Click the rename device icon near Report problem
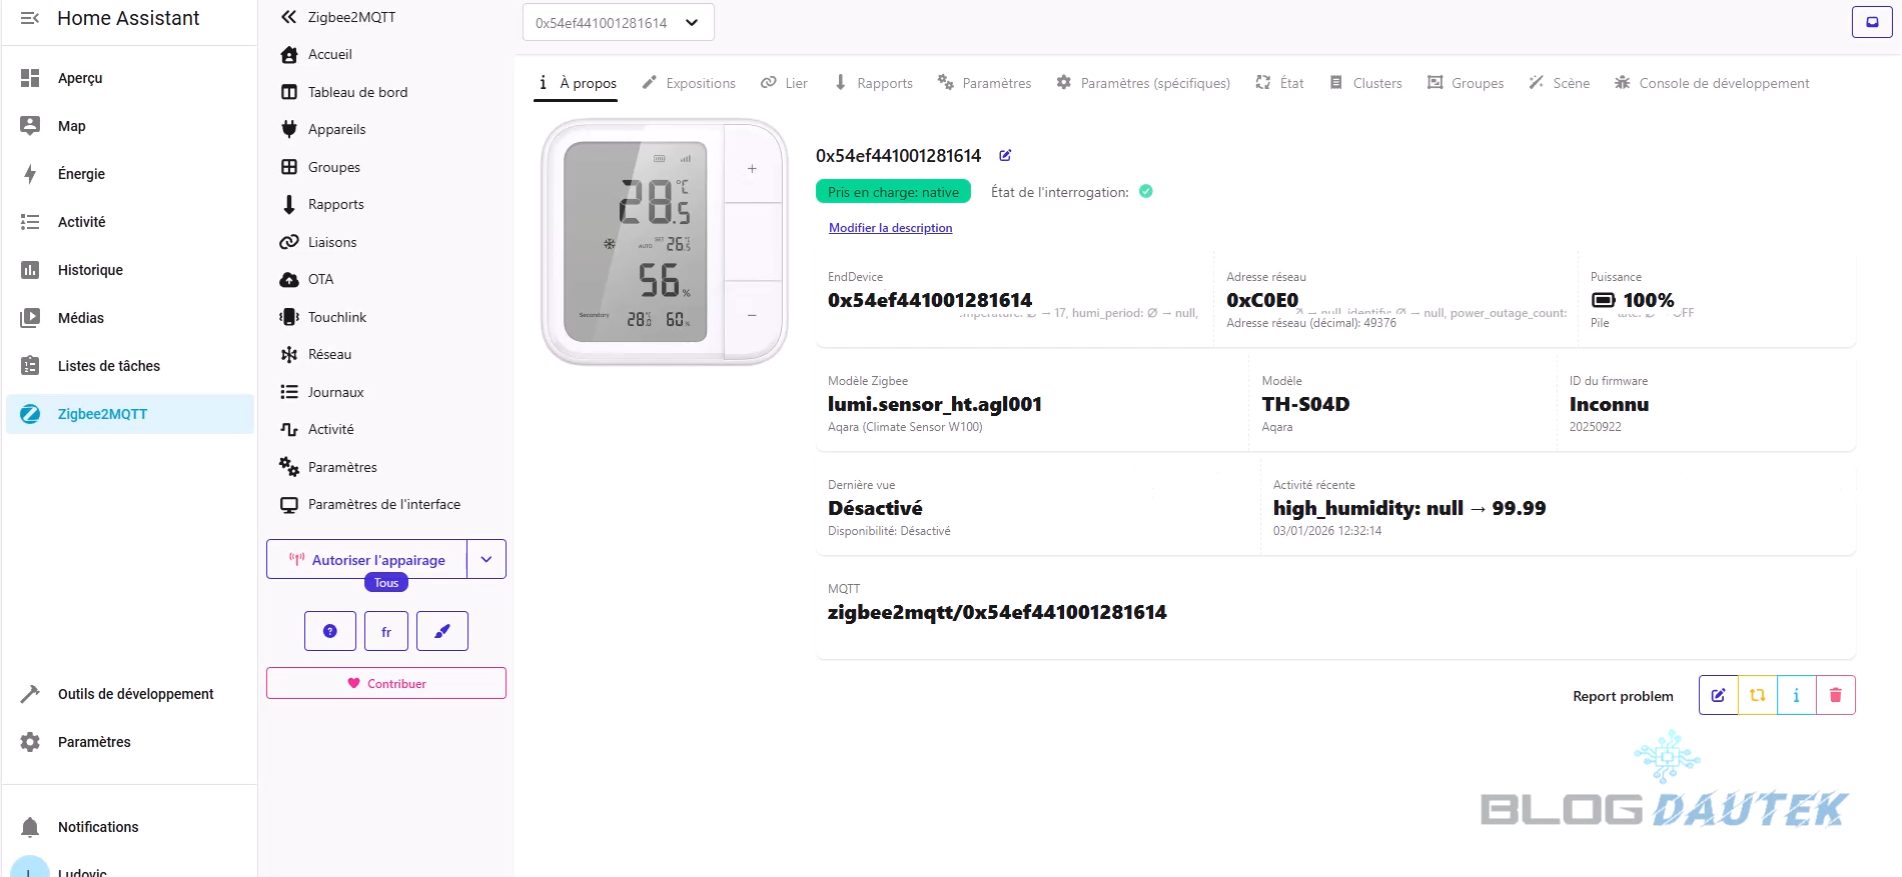The image size is (1902, 877). [1718, 695]
